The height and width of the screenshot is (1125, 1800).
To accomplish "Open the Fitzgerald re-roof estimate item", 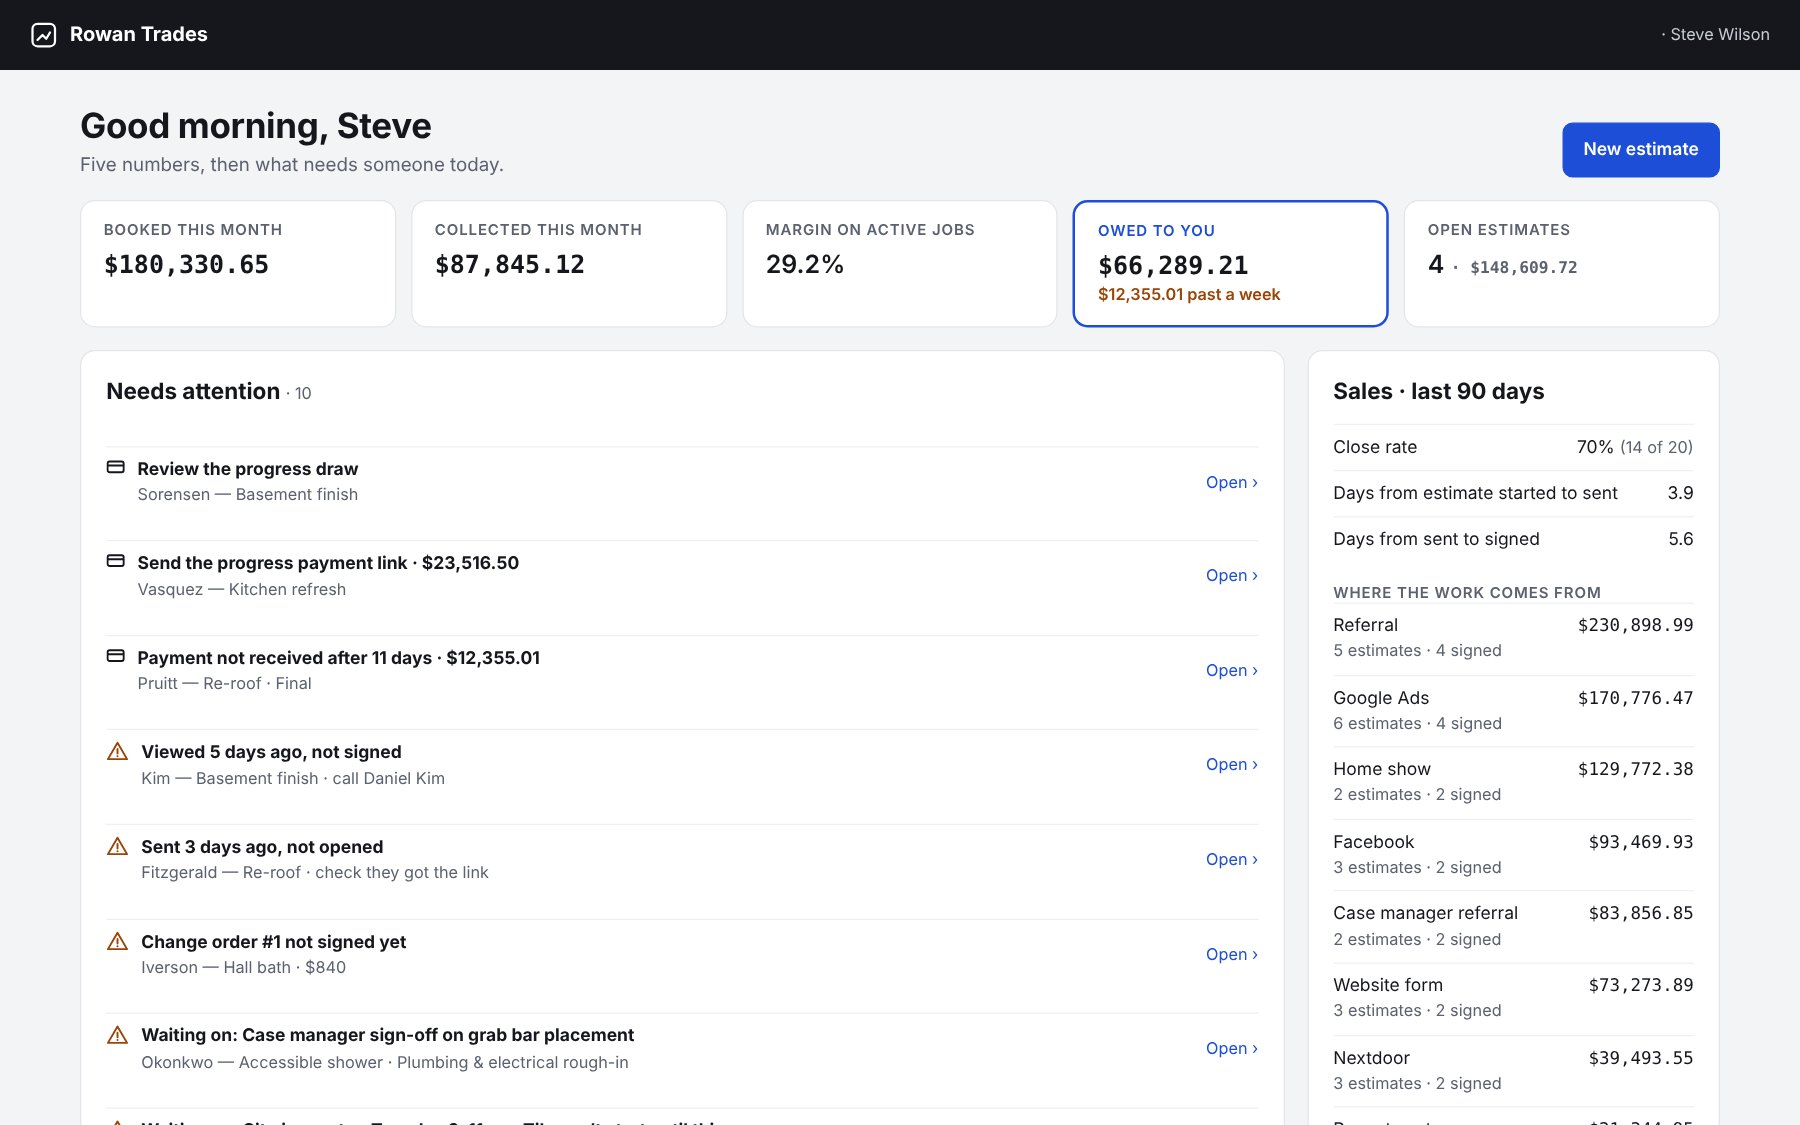I will pos(1231,859).
